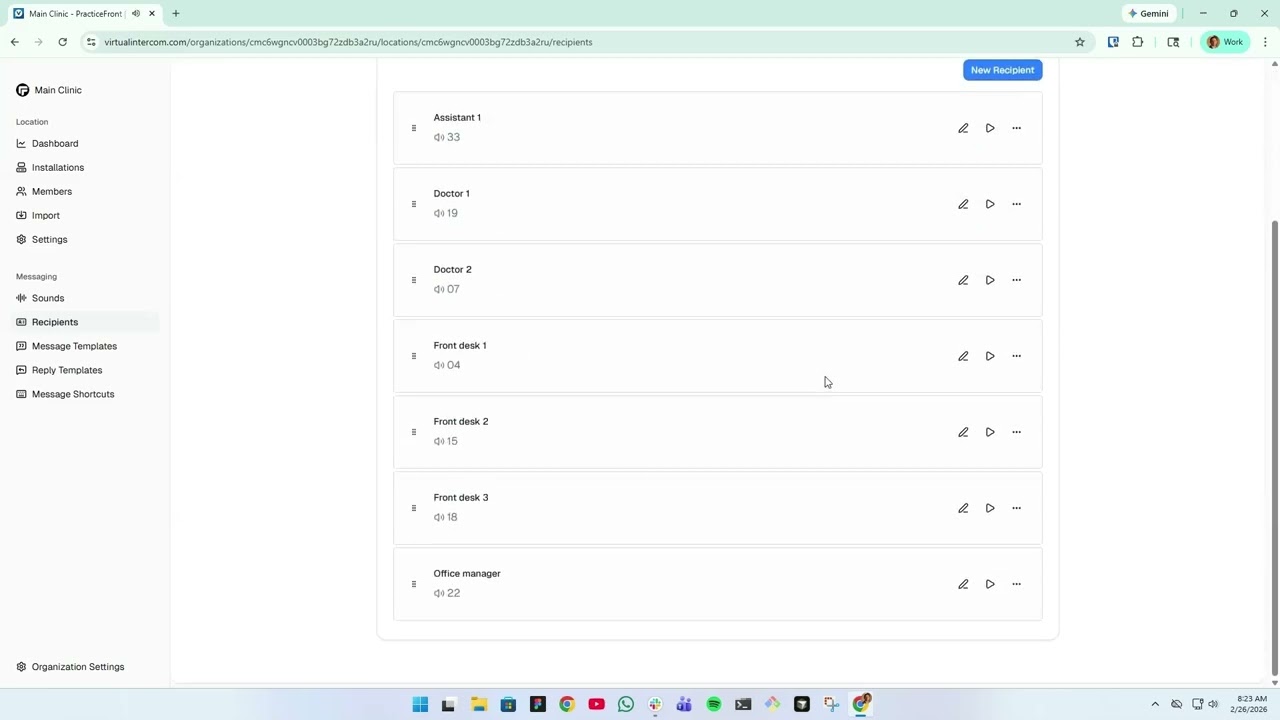Screen dimensions: 1280x720
Task: Edit the Assistant 1 recipient
Action: (963, 128)
